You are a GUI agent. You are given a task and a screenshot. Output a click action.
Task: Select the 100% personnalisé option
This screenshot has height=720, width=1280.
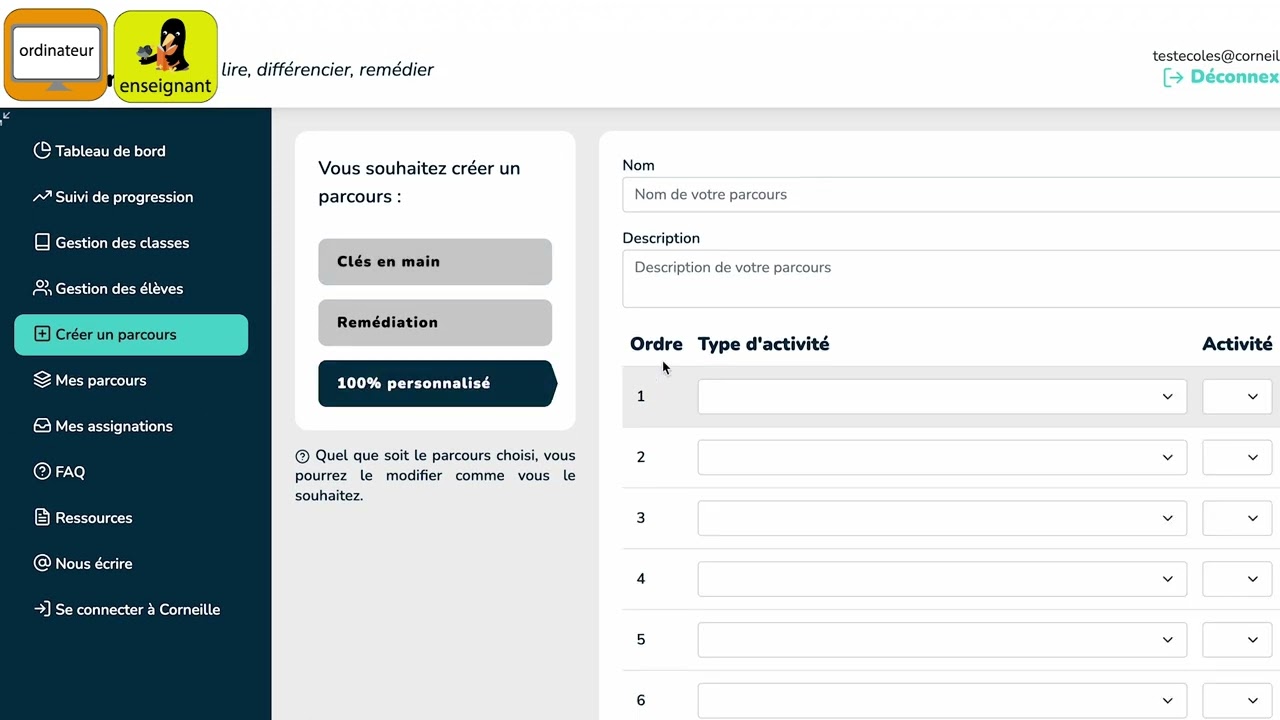437,384
